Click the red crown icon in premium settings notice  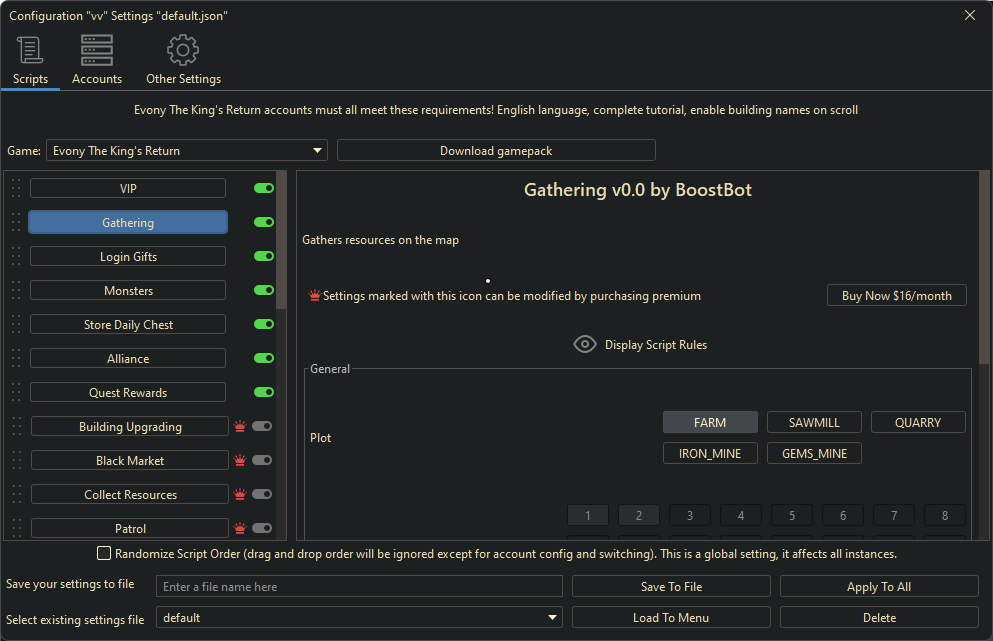point(314,295)
